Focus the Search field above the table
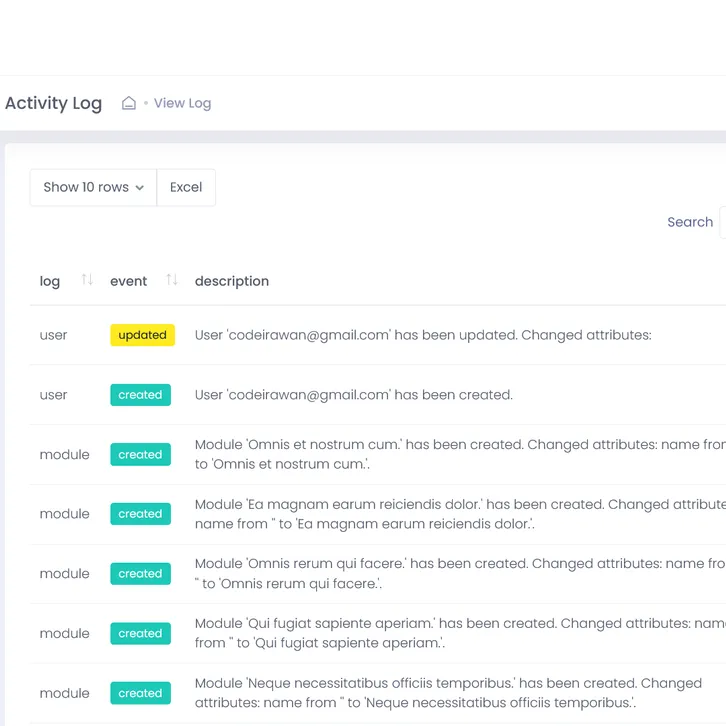Image resolution: width=726 pixels, height=726 pixels. (722, 222)
